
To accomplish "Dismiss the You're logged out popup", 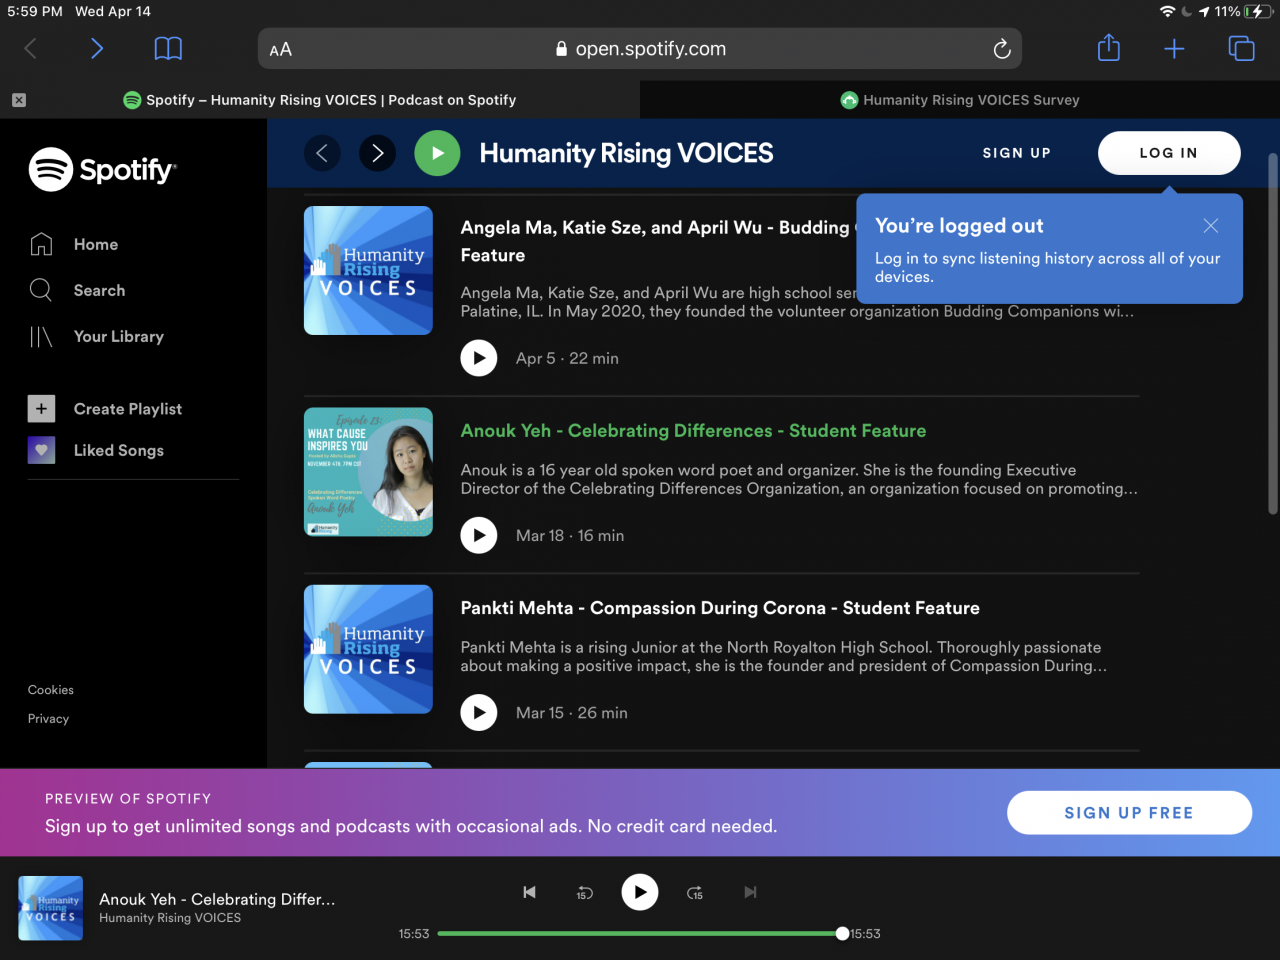I will tap(1211, 226).
